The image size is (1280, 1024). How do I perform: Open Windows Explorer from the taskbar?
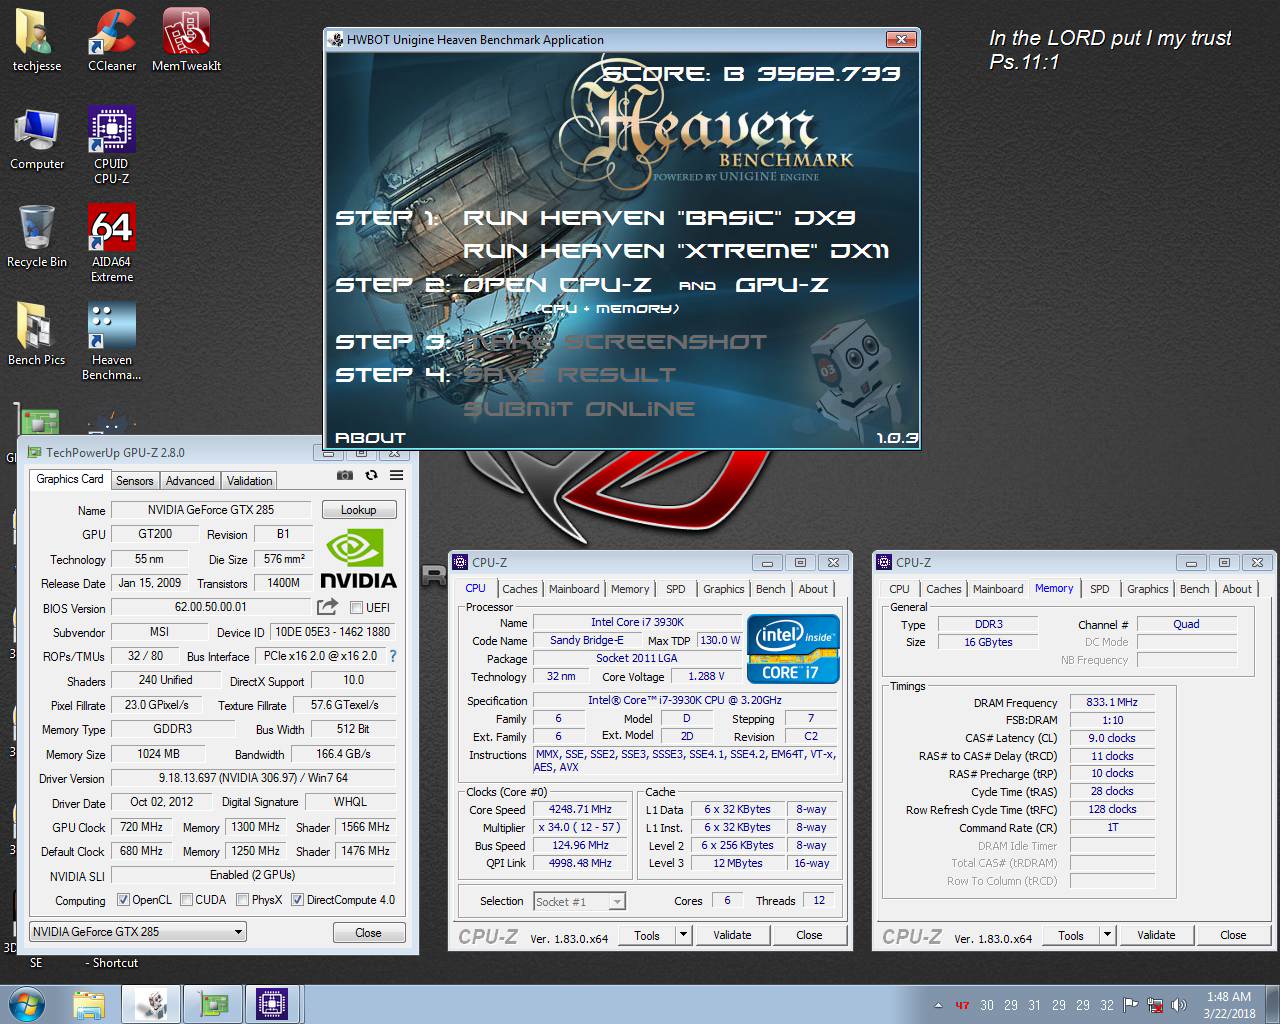pyautogui.click(x=89, y=1004)
